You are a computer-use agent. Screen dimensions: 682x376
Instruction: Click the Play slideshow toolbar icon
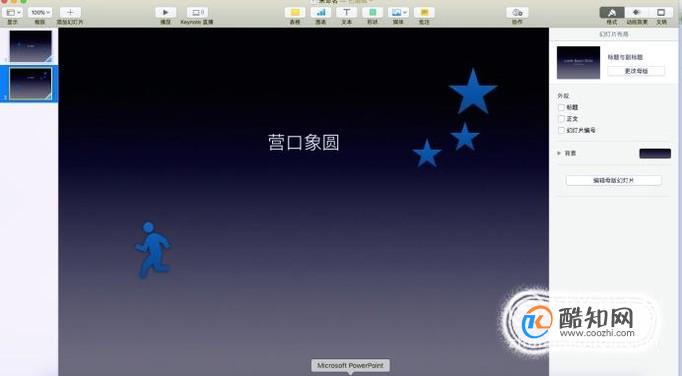click(x=166, y=13)
